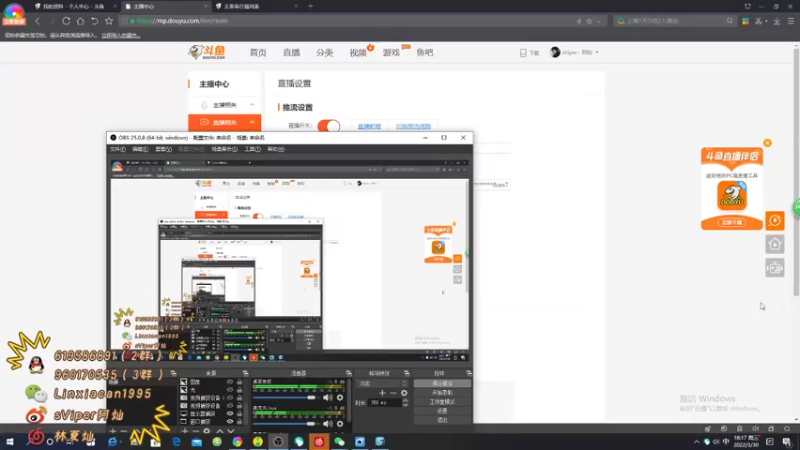Go to 首页 in Douyu navigation

(x=258, y=53)
